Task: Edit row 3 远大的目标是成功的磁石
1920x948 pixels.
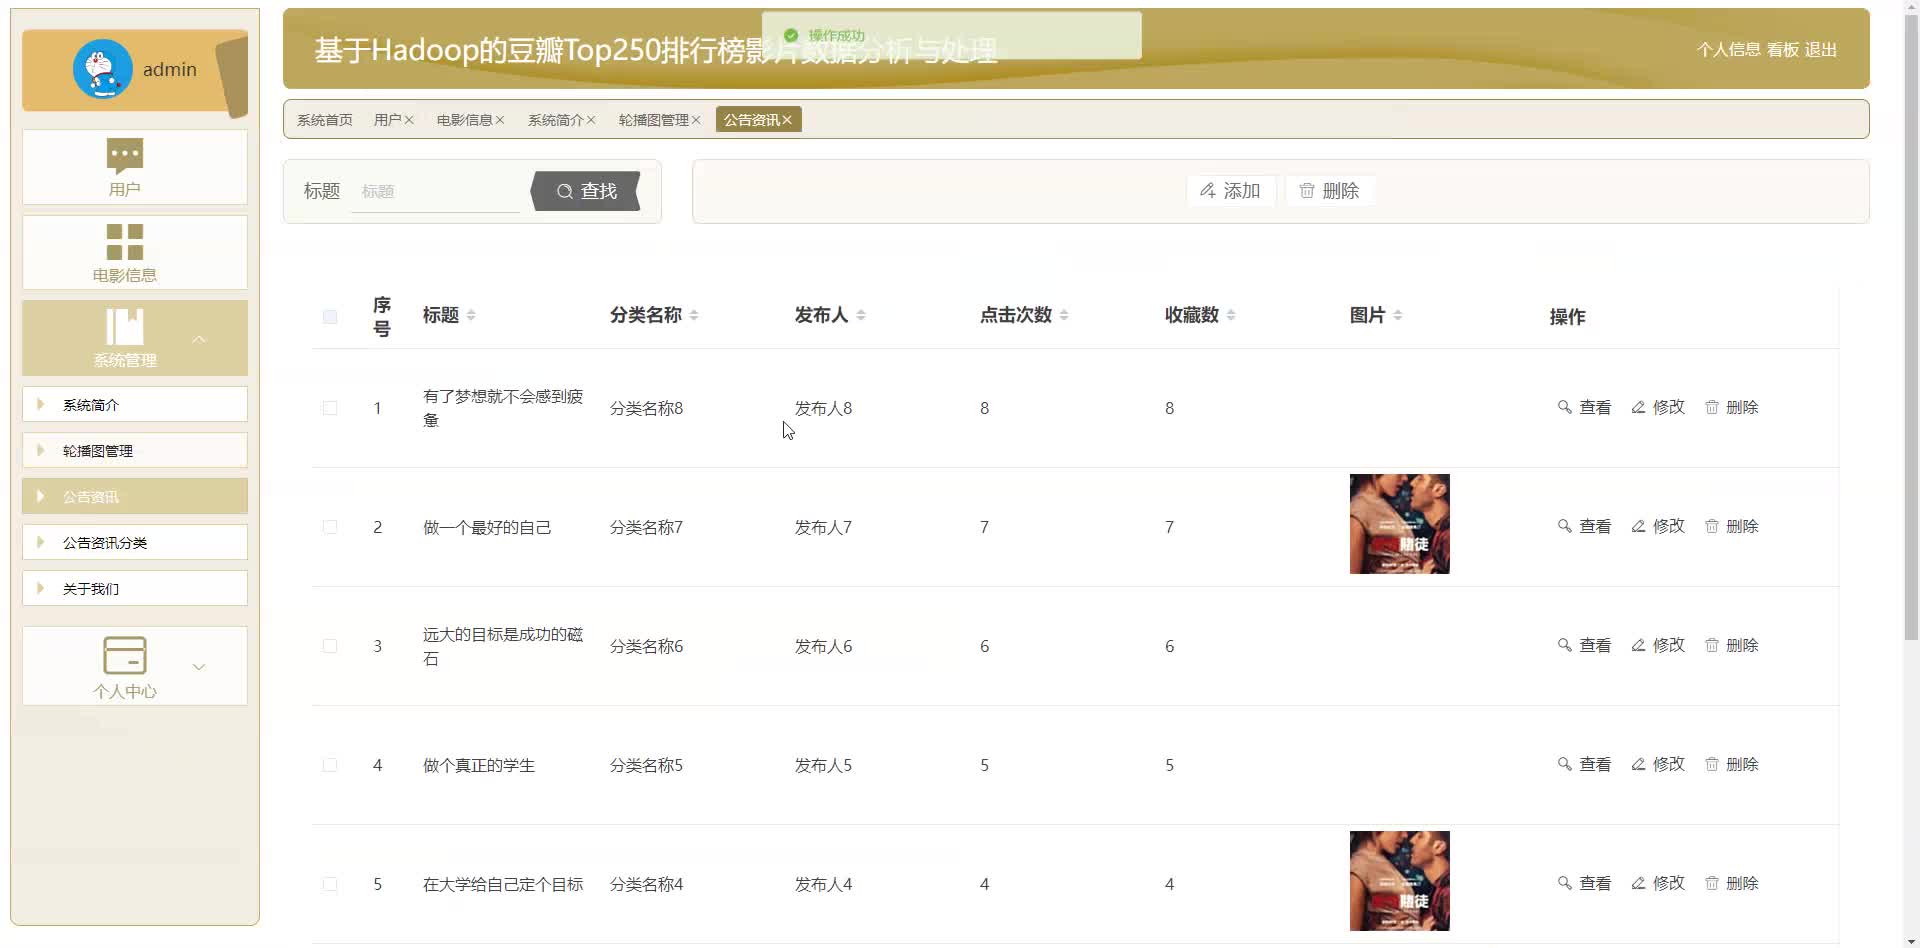Action: [x=1658, y=645]
